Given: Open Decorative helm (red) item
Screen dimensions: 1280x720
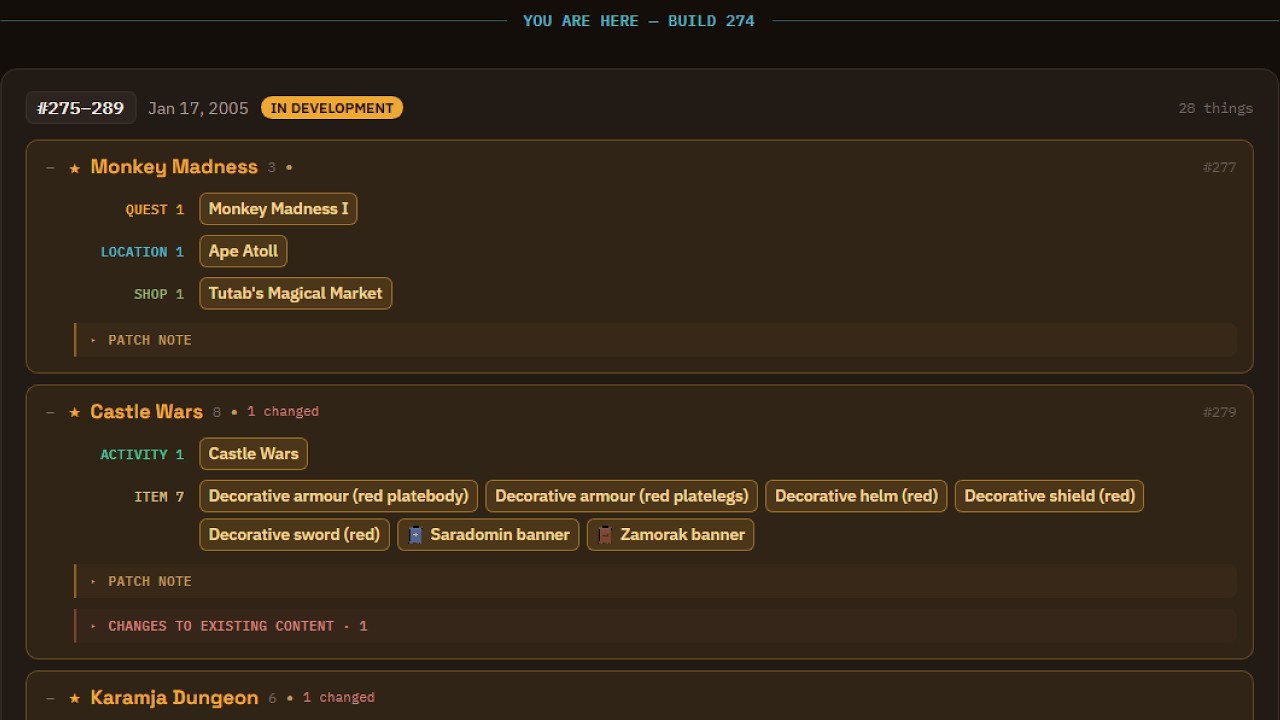Looking at the screenshot, I should coord(856,496).
